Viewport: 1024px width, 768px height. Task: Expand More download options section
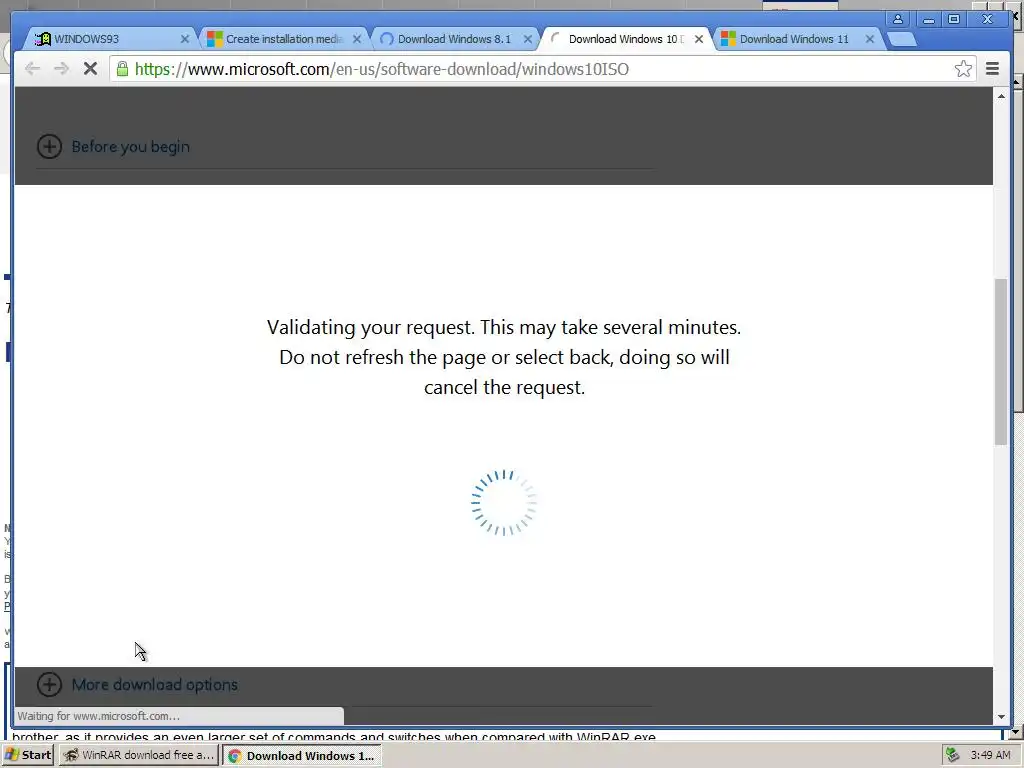click(x=137, y=684)
